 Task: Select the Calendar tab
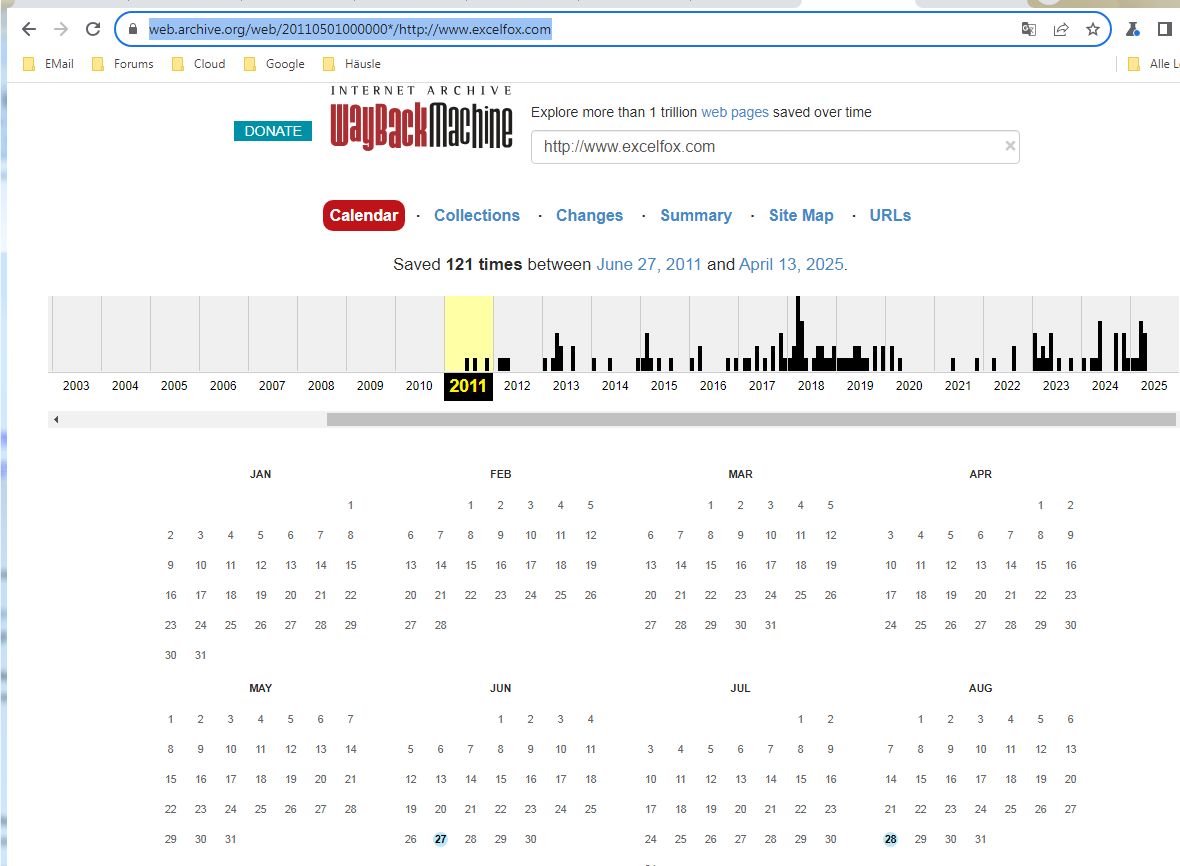(363, 215)
